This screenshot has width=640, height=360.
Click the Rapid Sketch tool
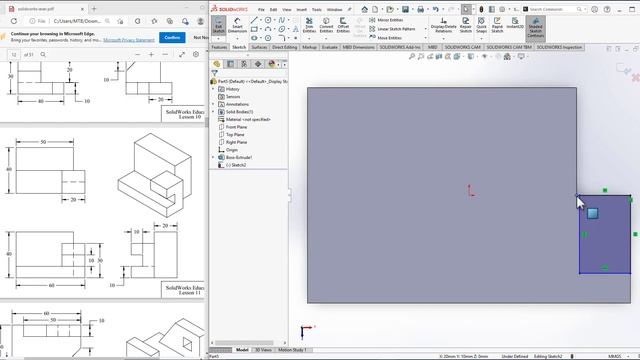tap(497, 25)
